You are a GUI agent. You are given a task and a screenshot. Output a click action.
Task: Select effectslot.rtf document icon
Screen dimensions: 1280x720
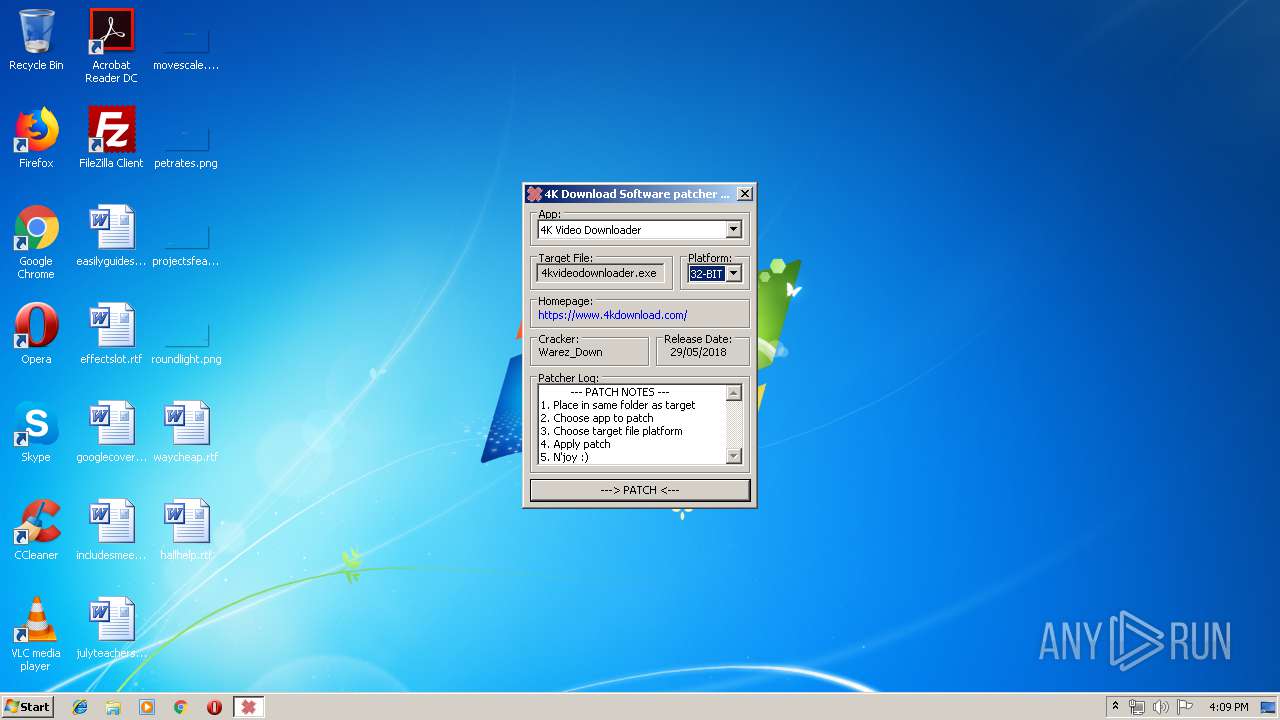pyautogui.click(x=111, y=334)
